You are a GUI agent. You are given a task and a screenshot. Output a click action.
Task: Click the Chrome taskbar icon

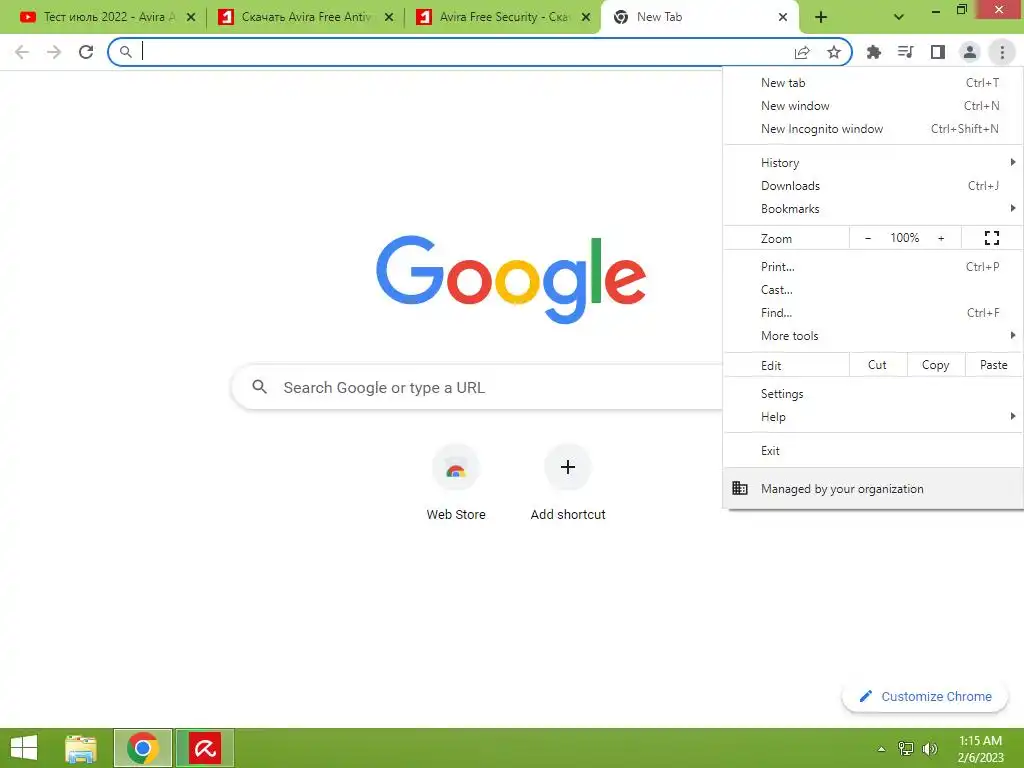[x=142, y=748]
